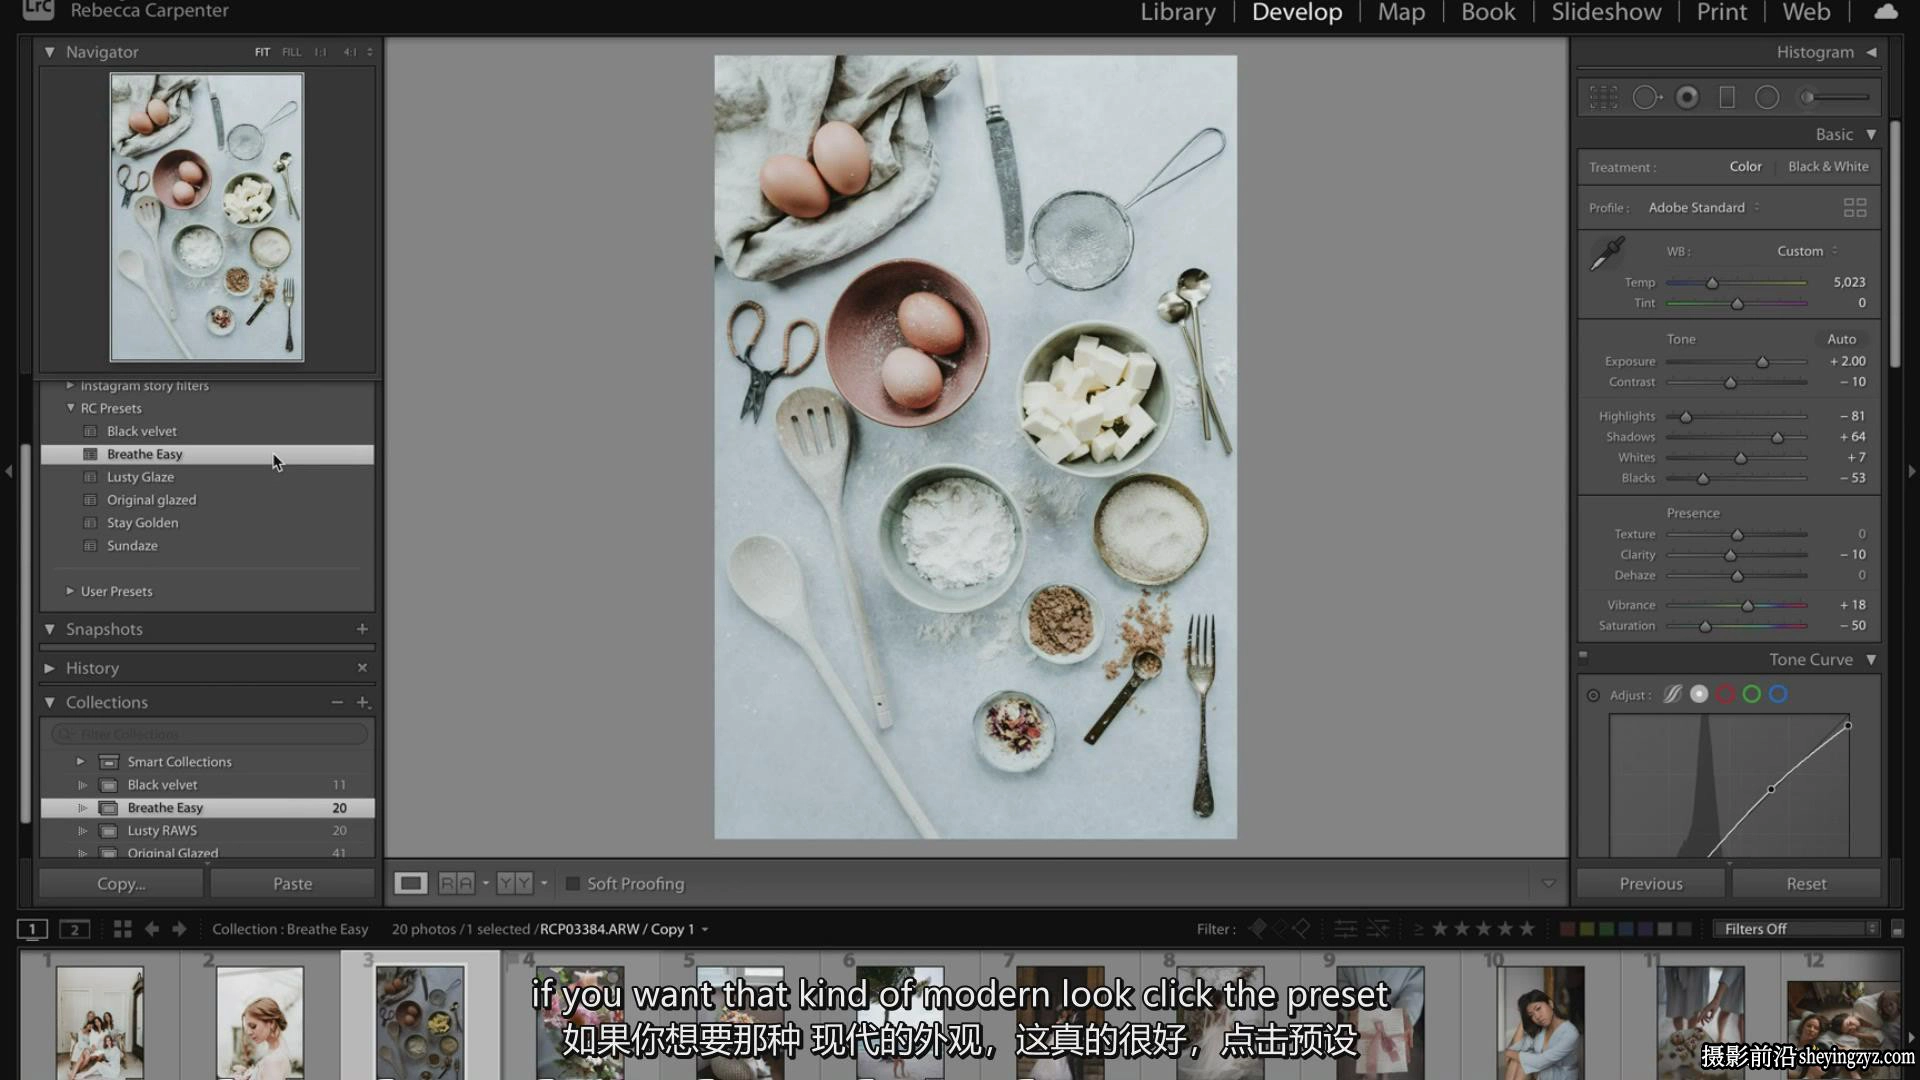Enable Before/After side-by-side view
Screen dimensions: 1920x1080
pos(456,883)
